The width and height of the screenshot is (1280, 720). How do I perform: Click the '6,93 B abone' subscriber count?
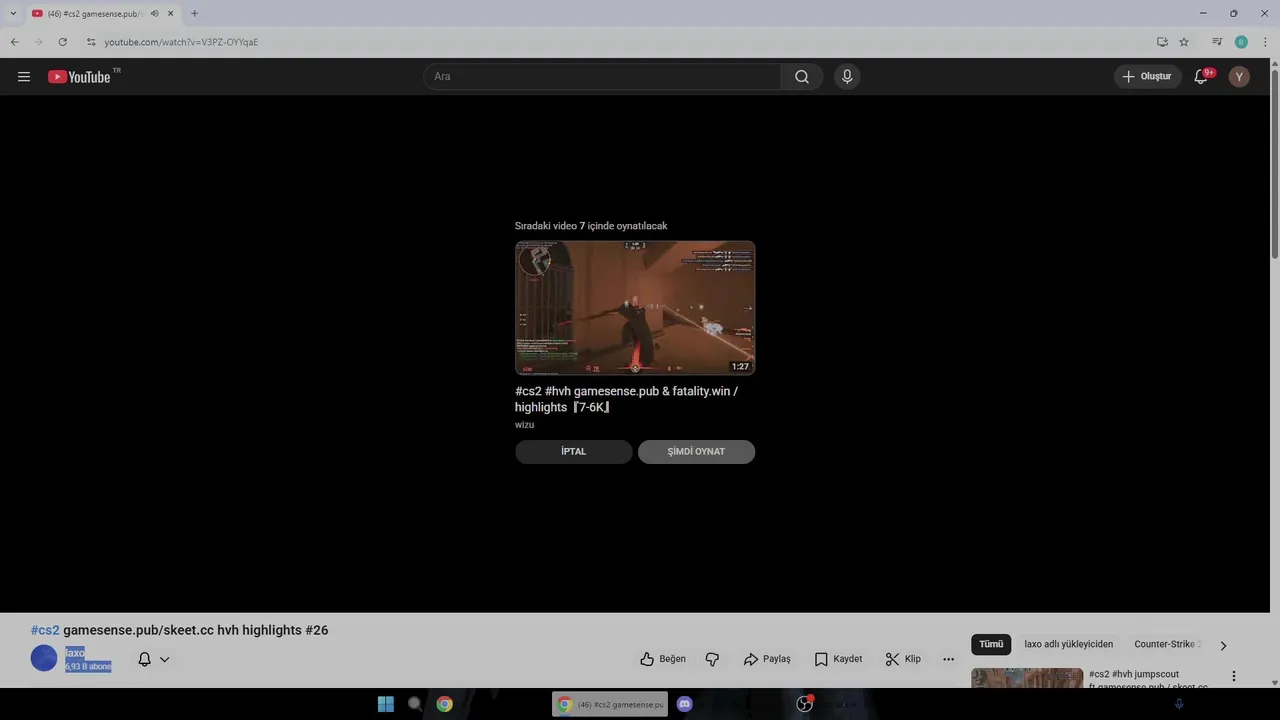(88, 667)
